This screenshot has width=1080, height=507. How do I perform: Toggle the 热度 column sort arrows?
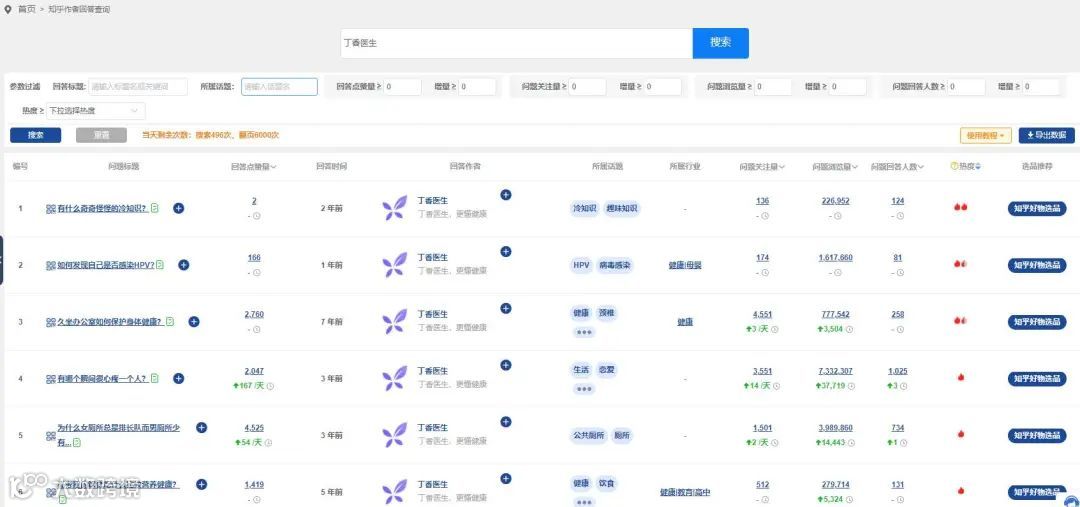[978, 167]
